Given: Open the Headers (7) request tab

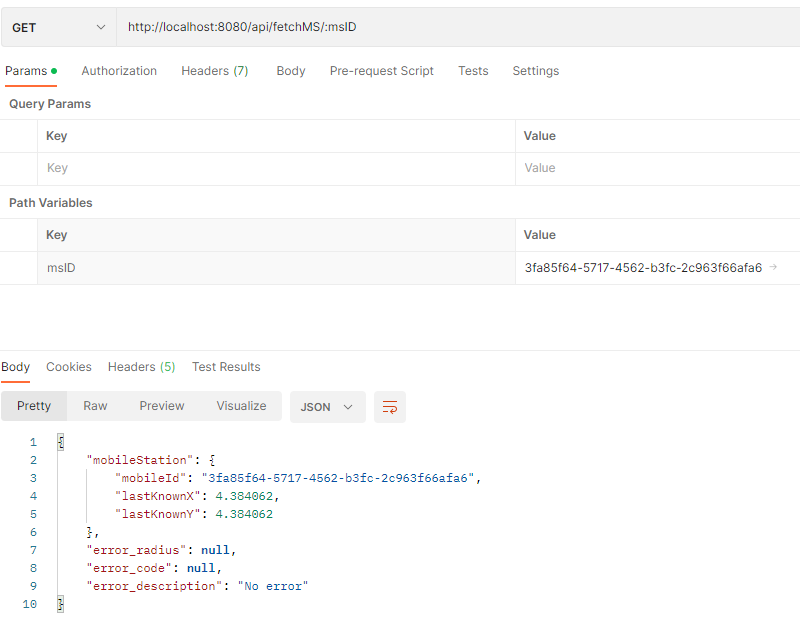Looking at the screenshot, I should click(214, 71).
